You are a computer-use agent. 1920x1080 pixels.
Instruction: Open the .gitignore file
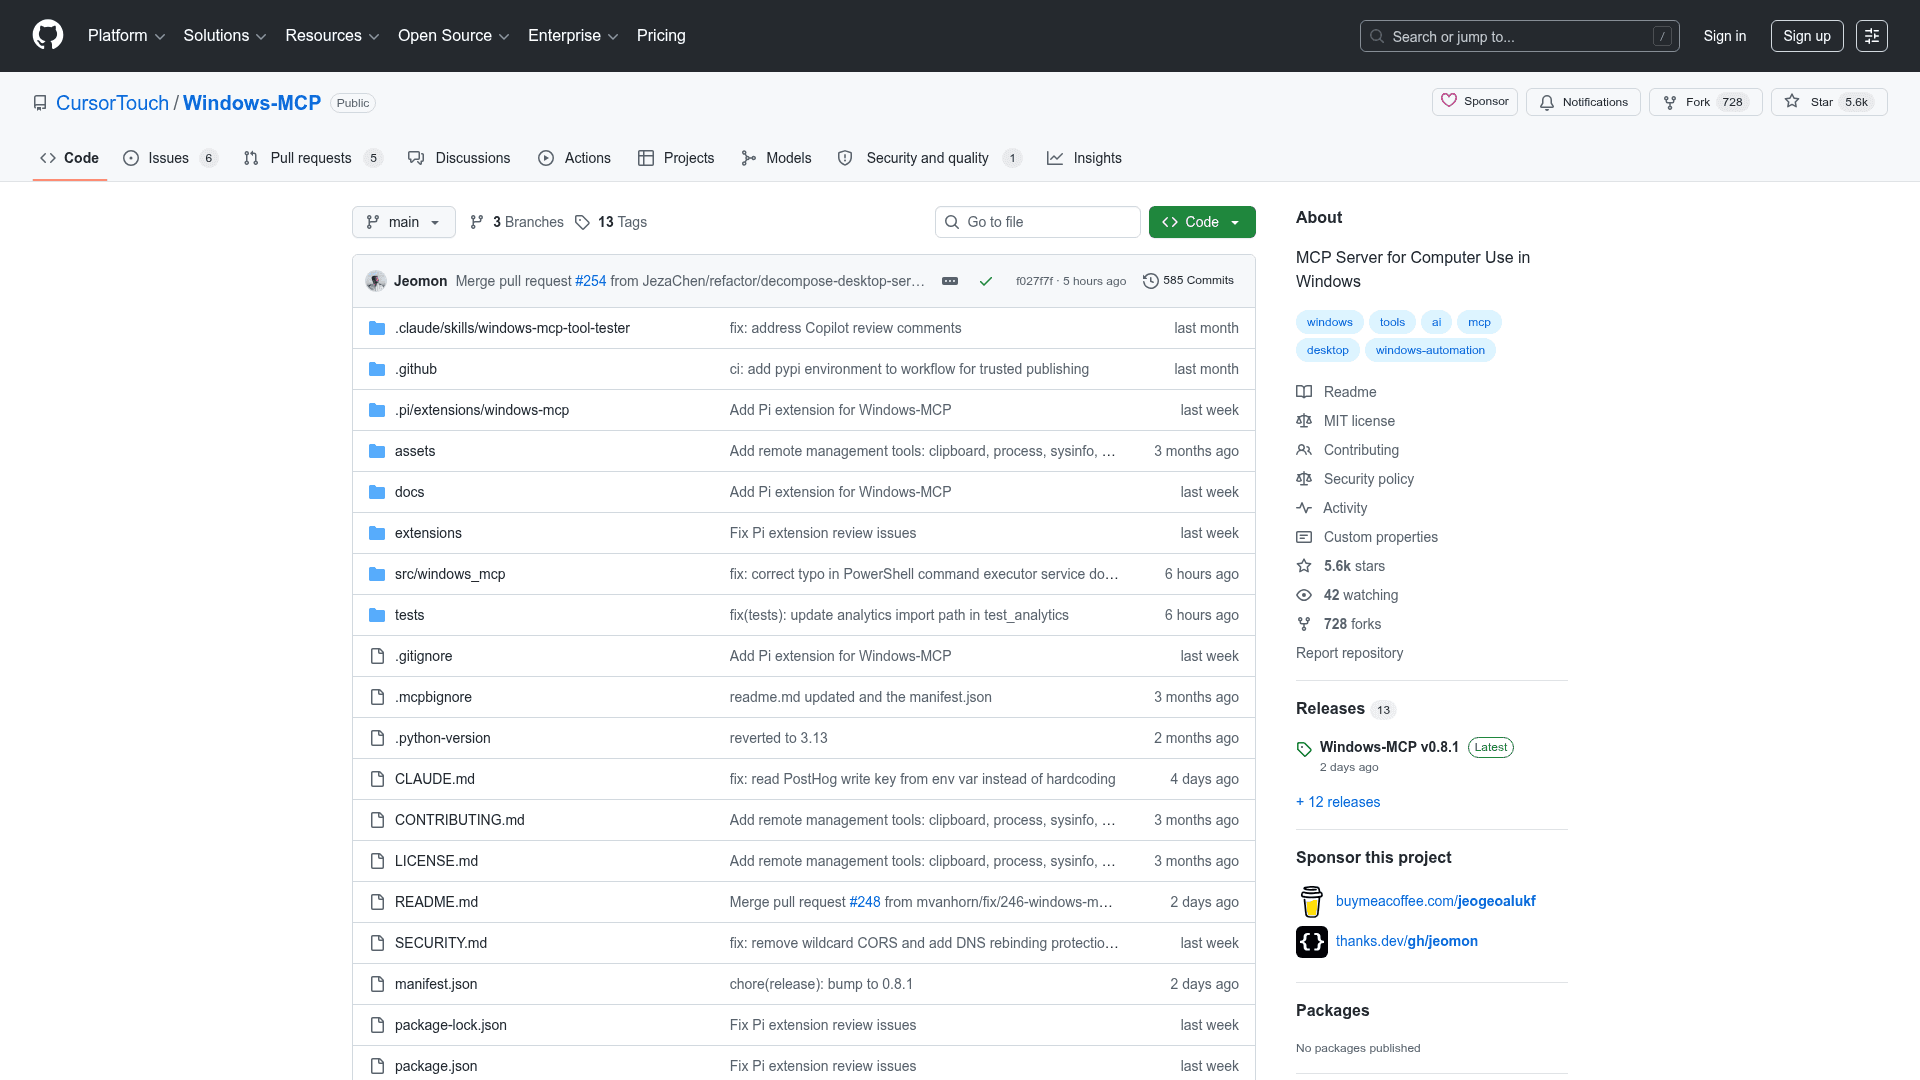tap(424, 656)
